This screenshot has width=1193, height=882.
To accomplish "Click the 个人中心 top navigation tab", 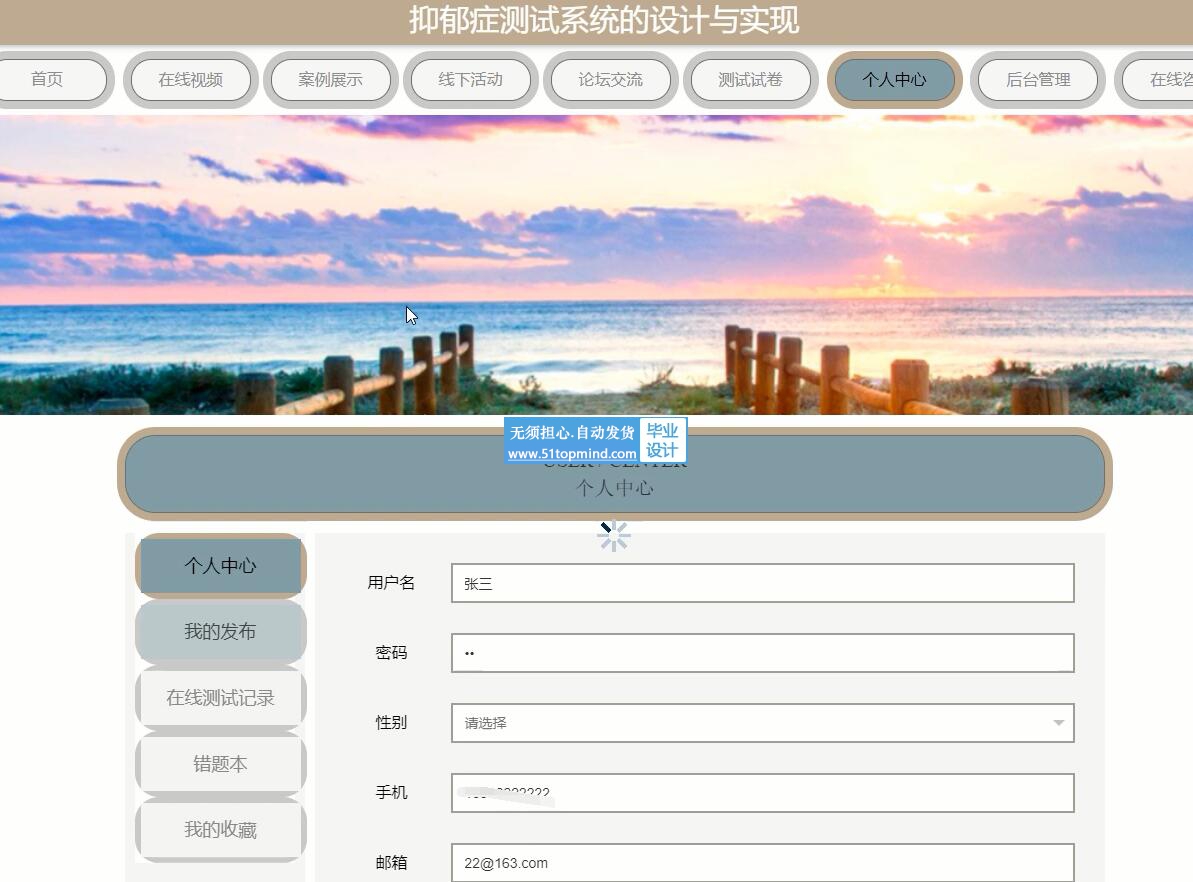I will [x=894, y=80].
